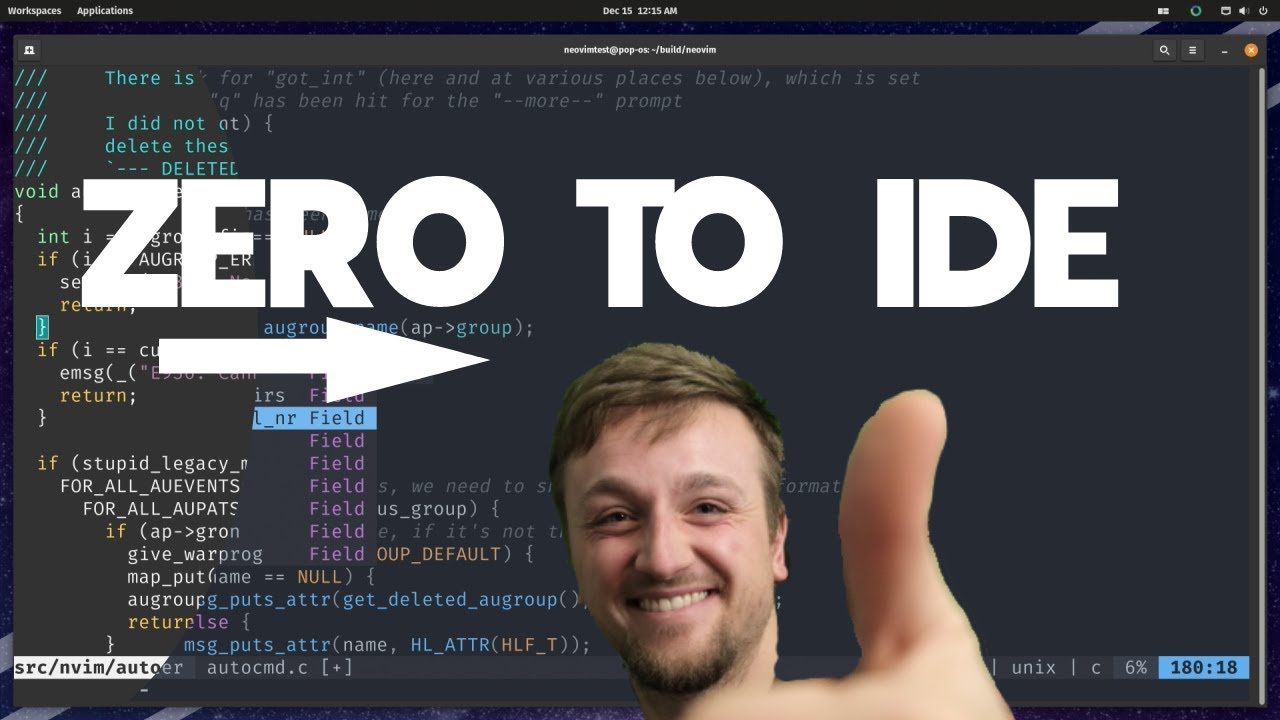Open the power menu icon
Screen dimensions: 1280x720
[1263, 11]
